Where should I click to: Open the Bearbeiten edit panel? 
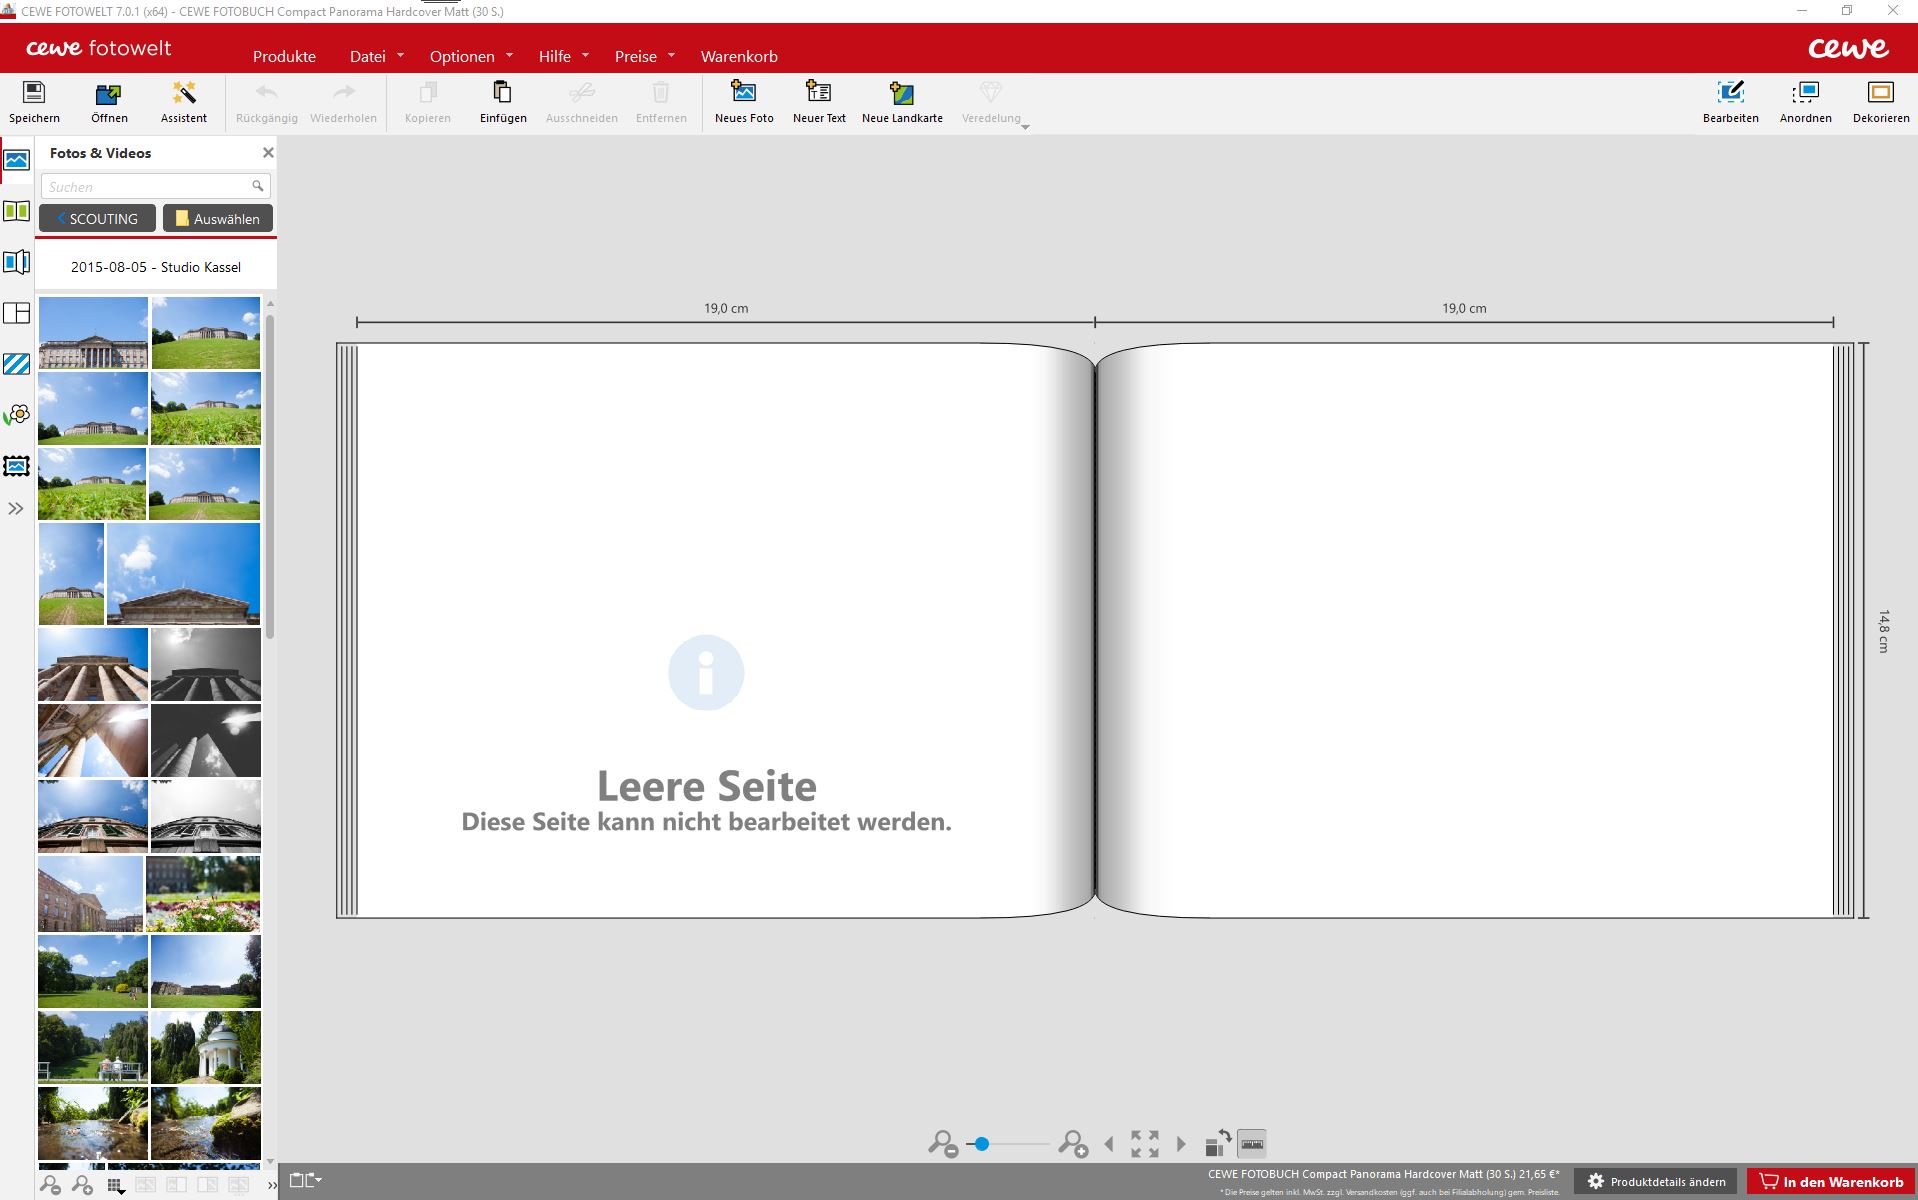(x=1730, y=94)
